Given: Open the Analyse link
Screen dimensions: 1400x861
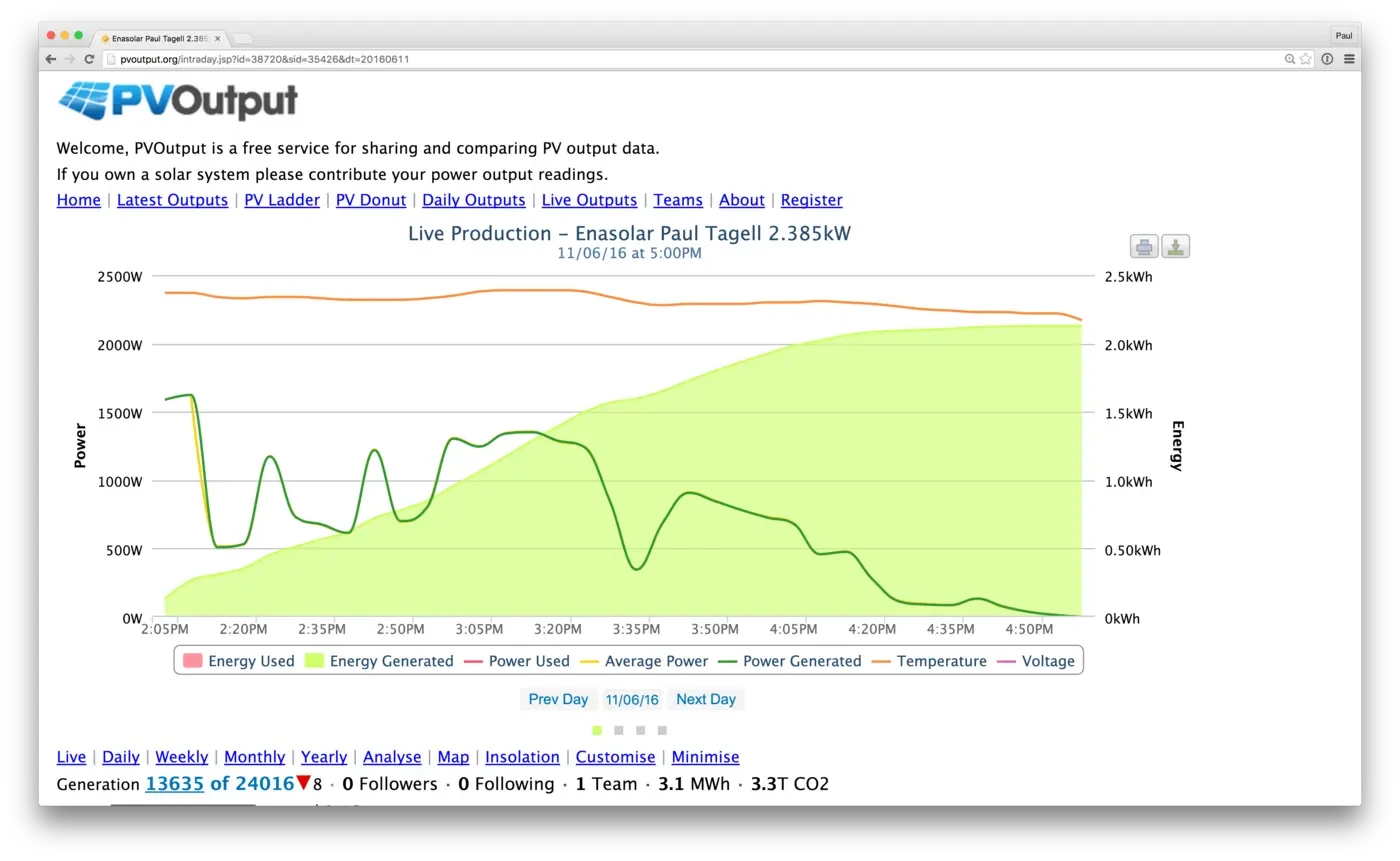Looking at the screenshot, I should pyautogui.click(x=393, y=757).
